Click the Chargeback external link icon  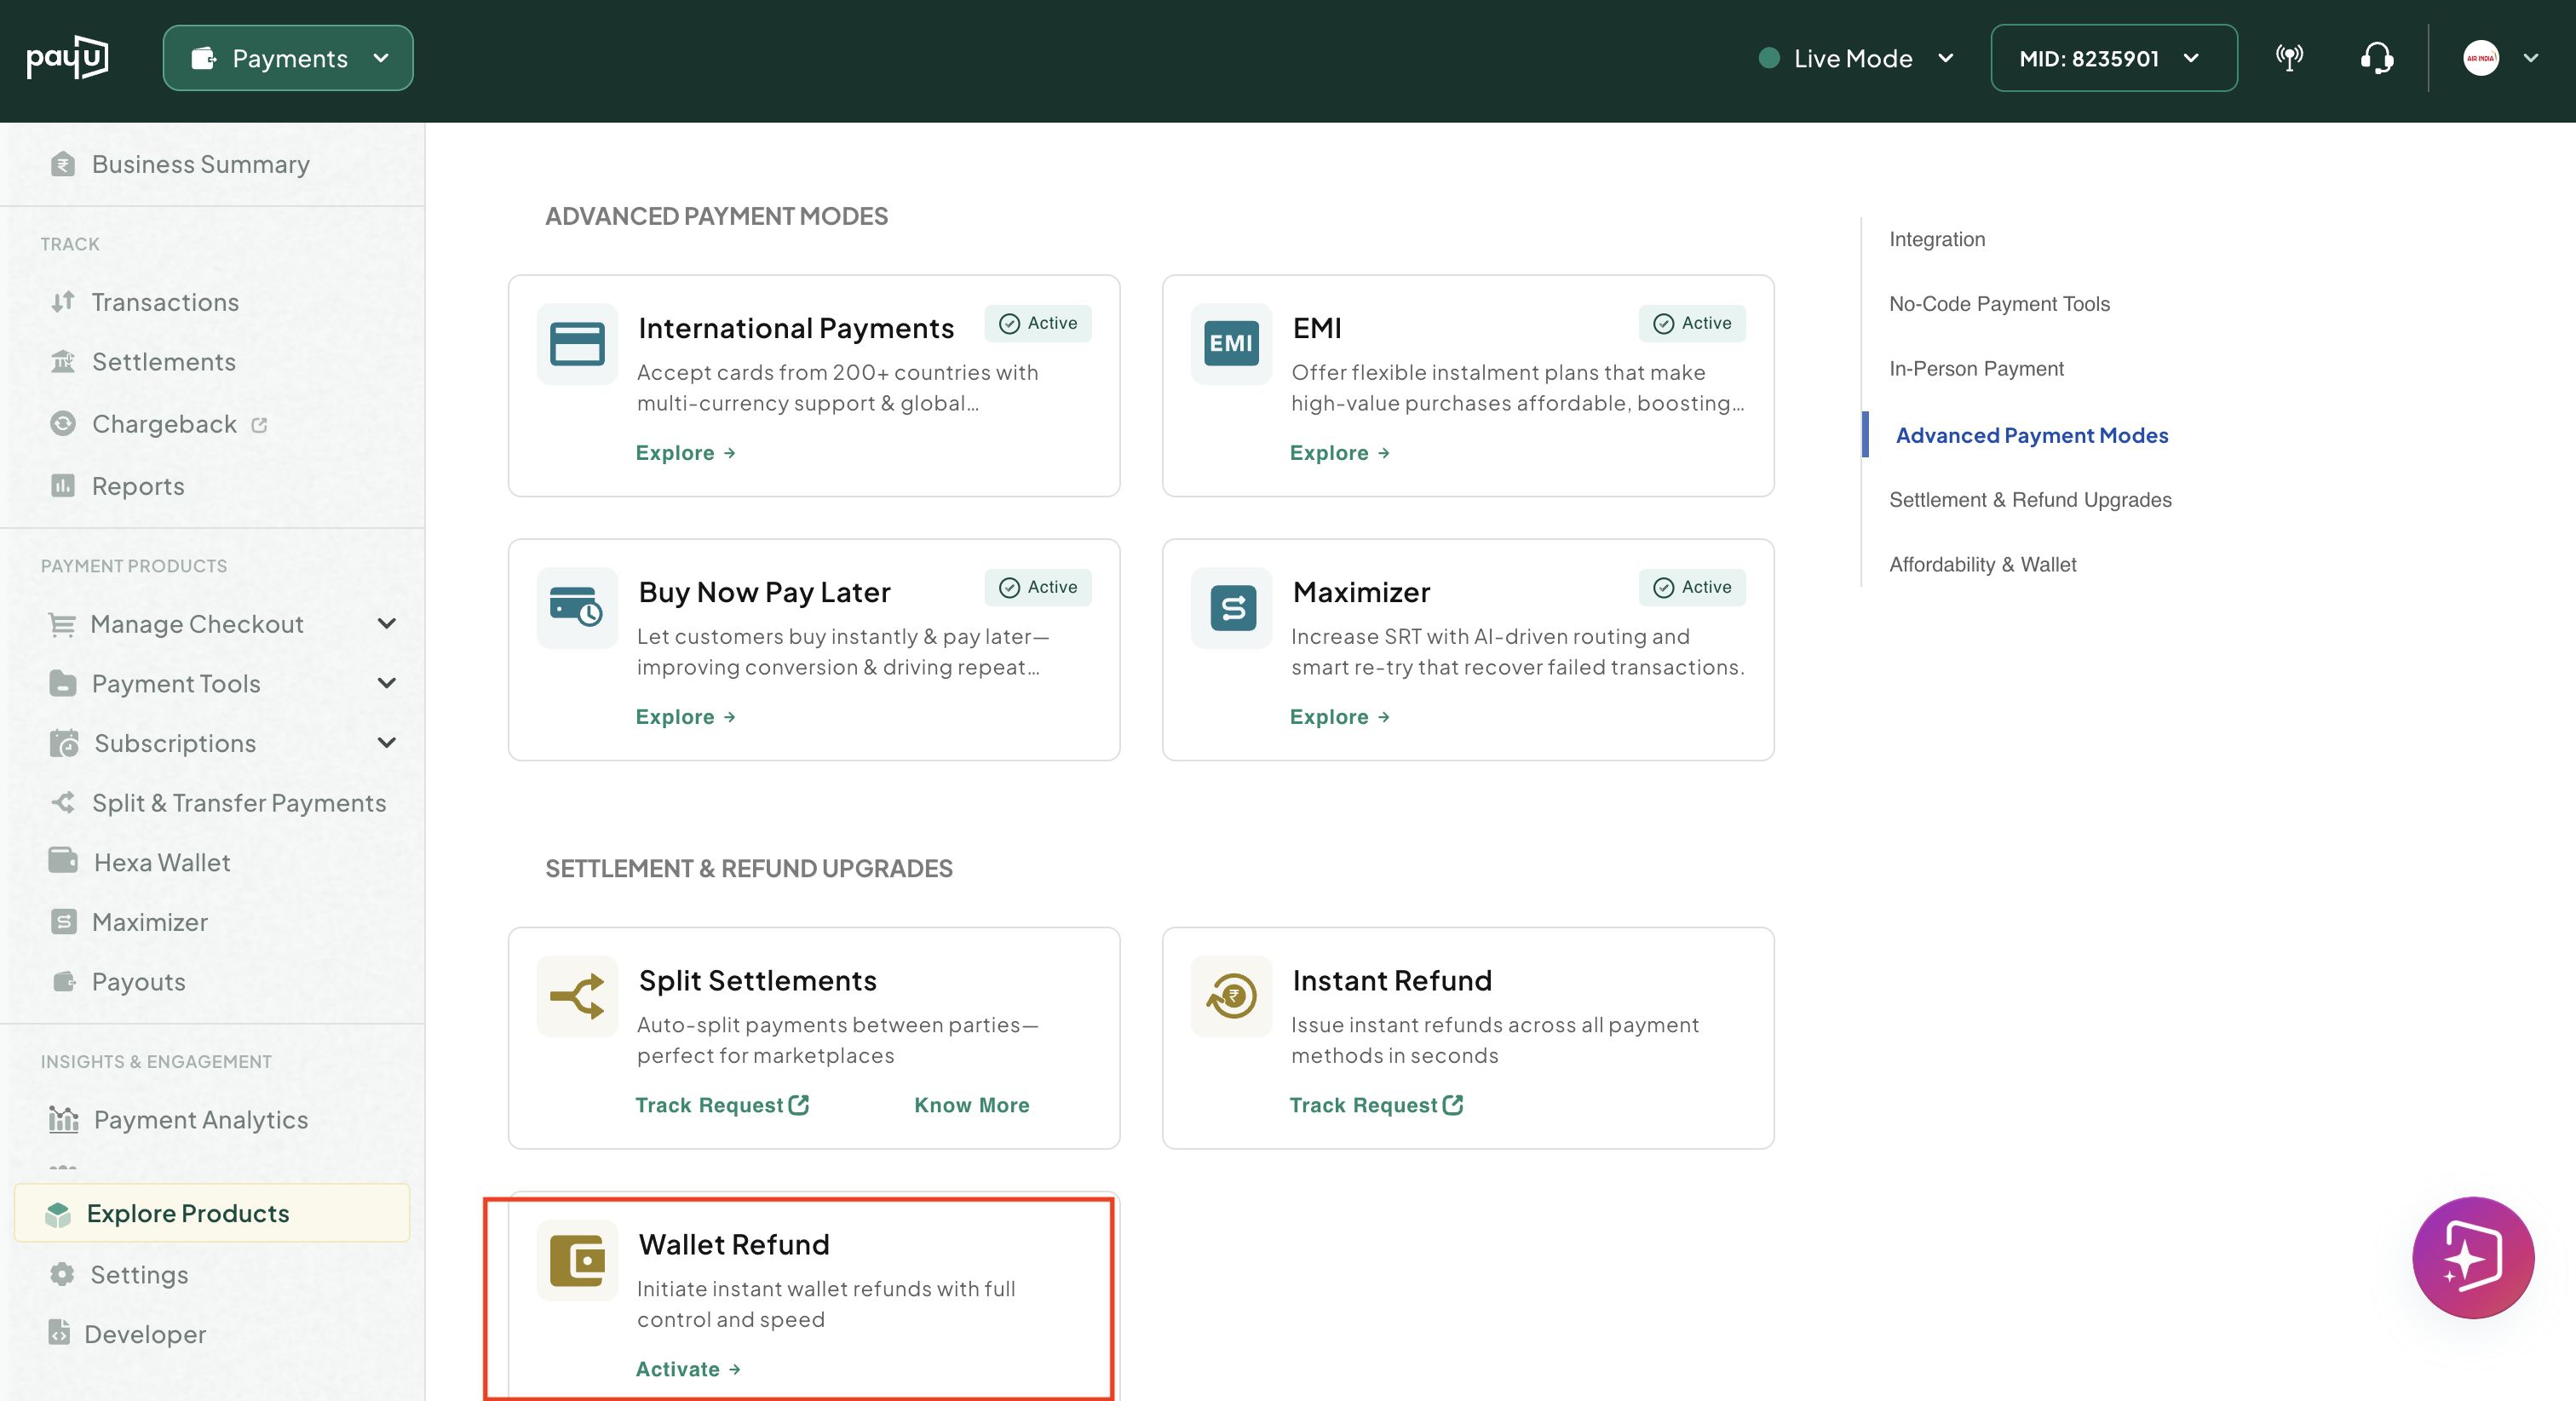259,425
